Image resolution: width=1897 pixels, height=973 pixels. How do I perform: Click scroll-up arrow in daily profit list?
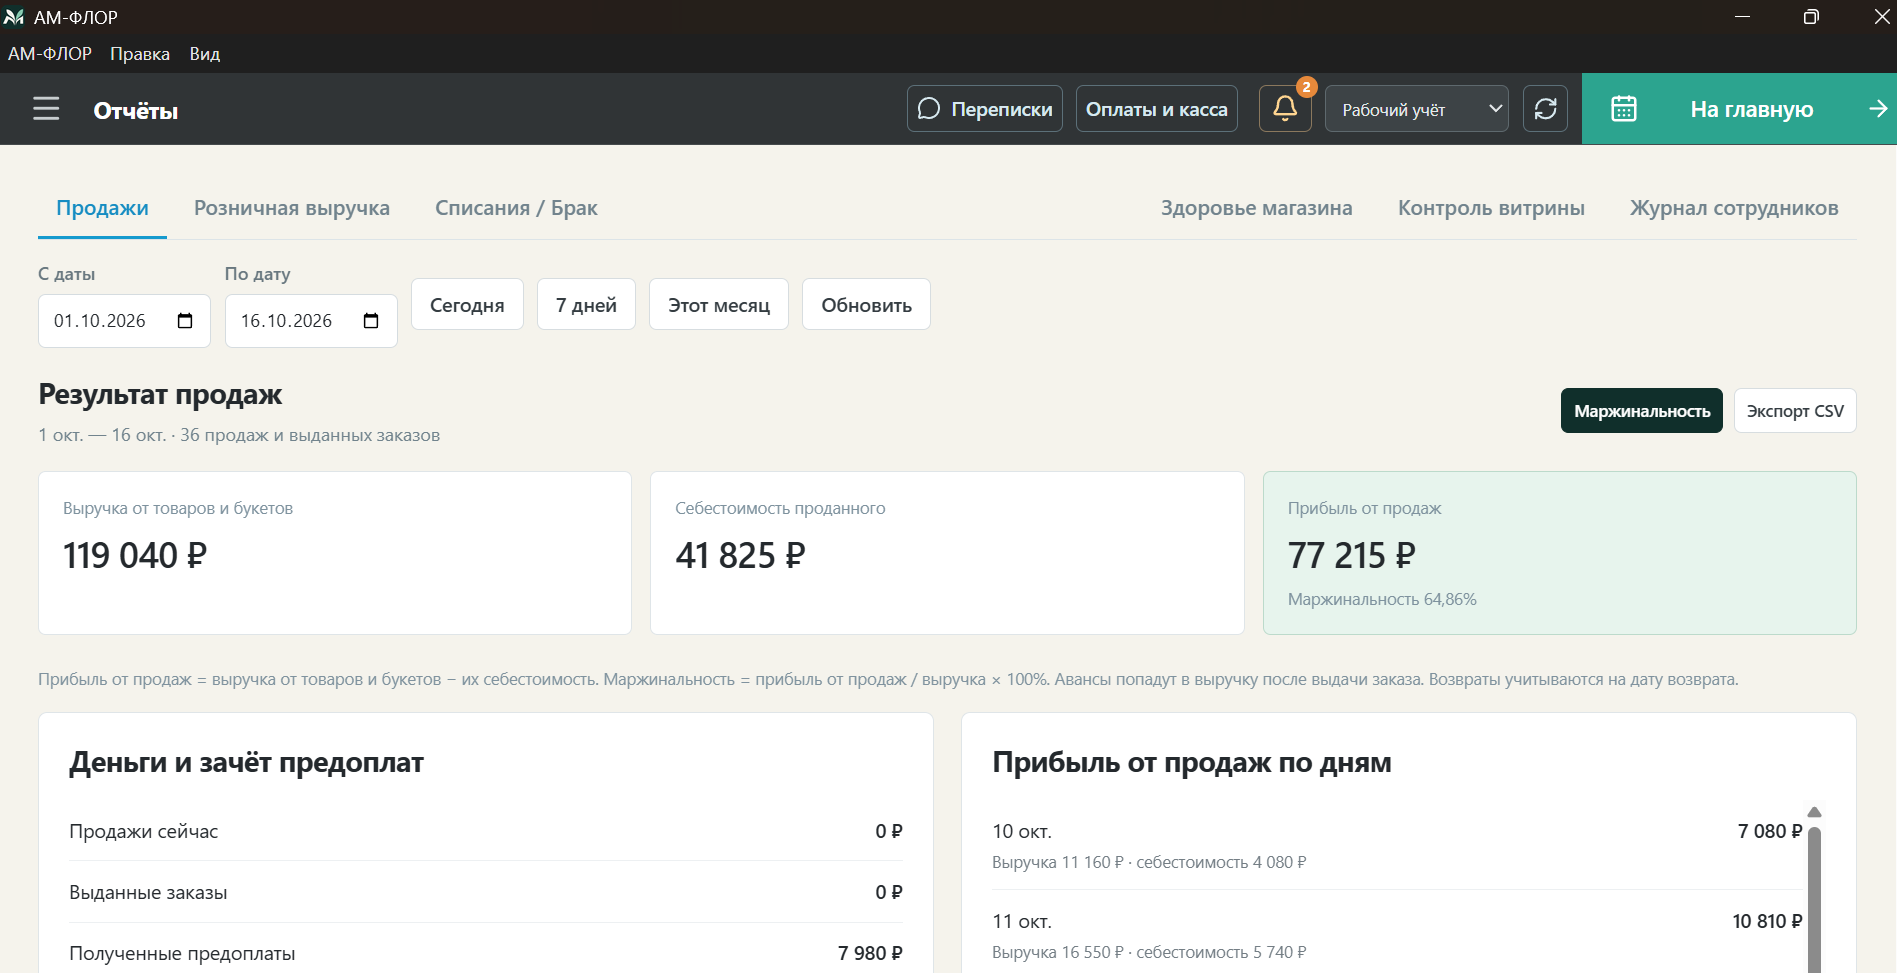point(1814,812)
